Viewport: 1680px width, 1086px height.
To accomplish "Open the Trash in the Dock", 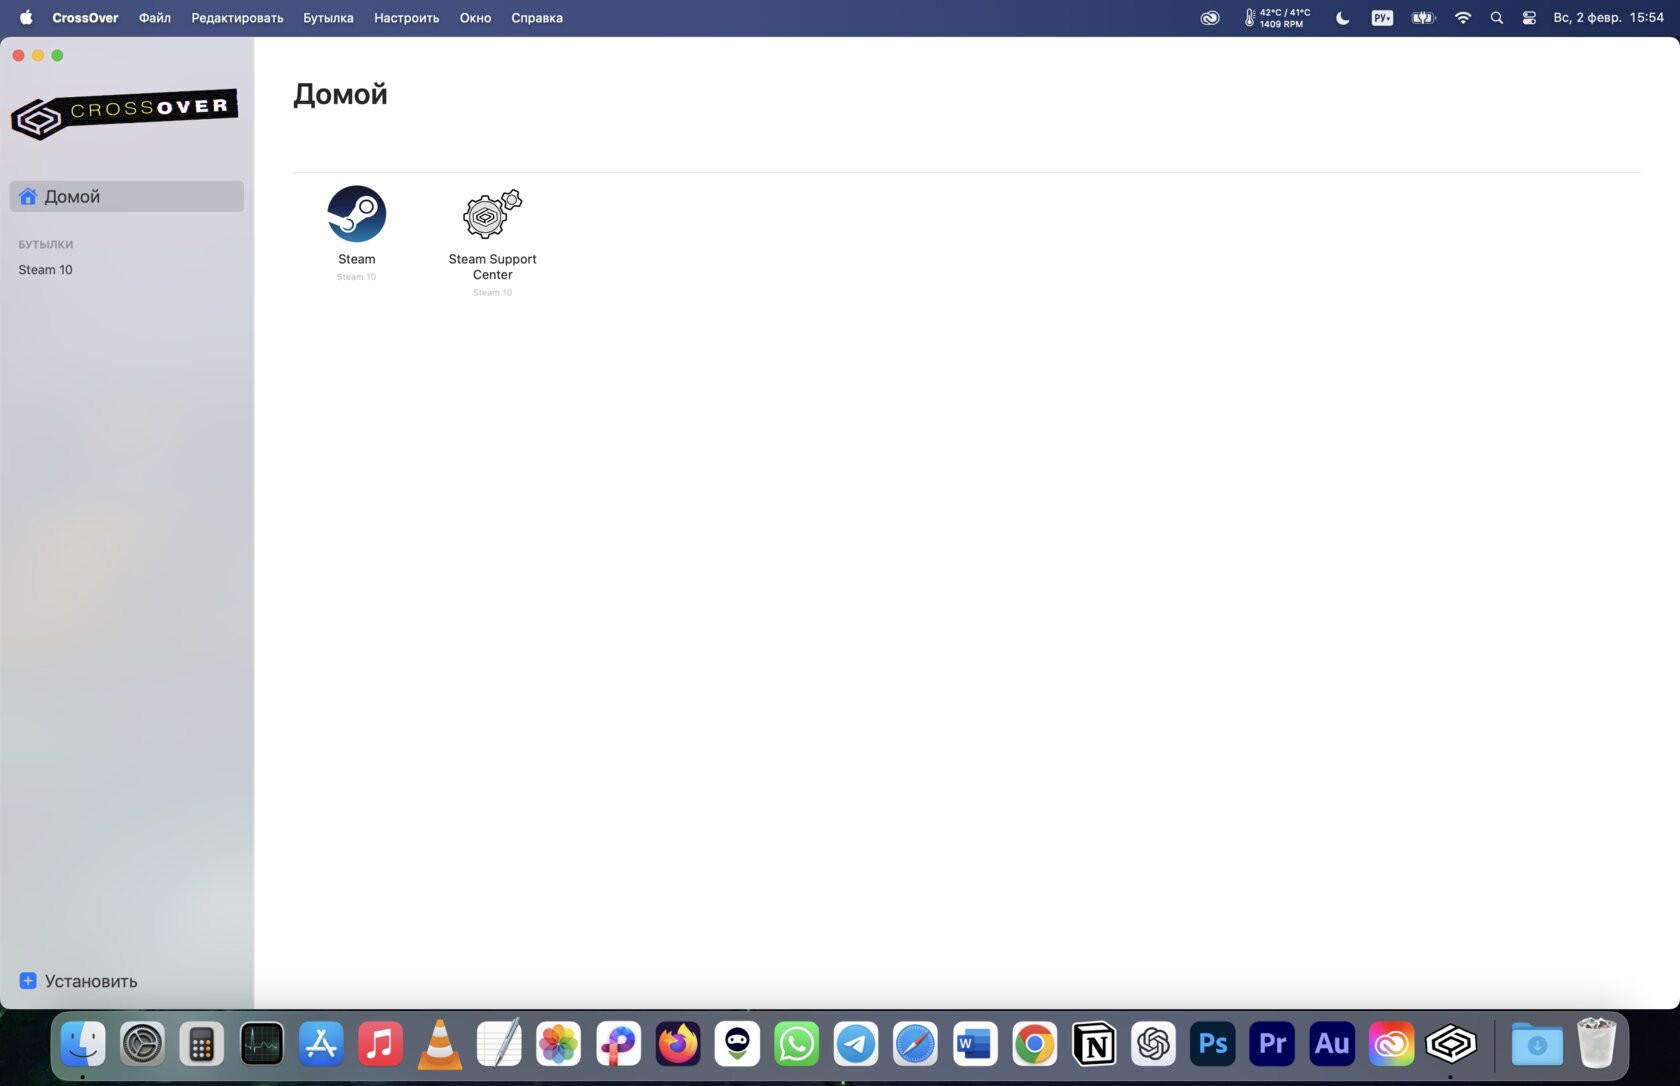I will (1596, 1044).
